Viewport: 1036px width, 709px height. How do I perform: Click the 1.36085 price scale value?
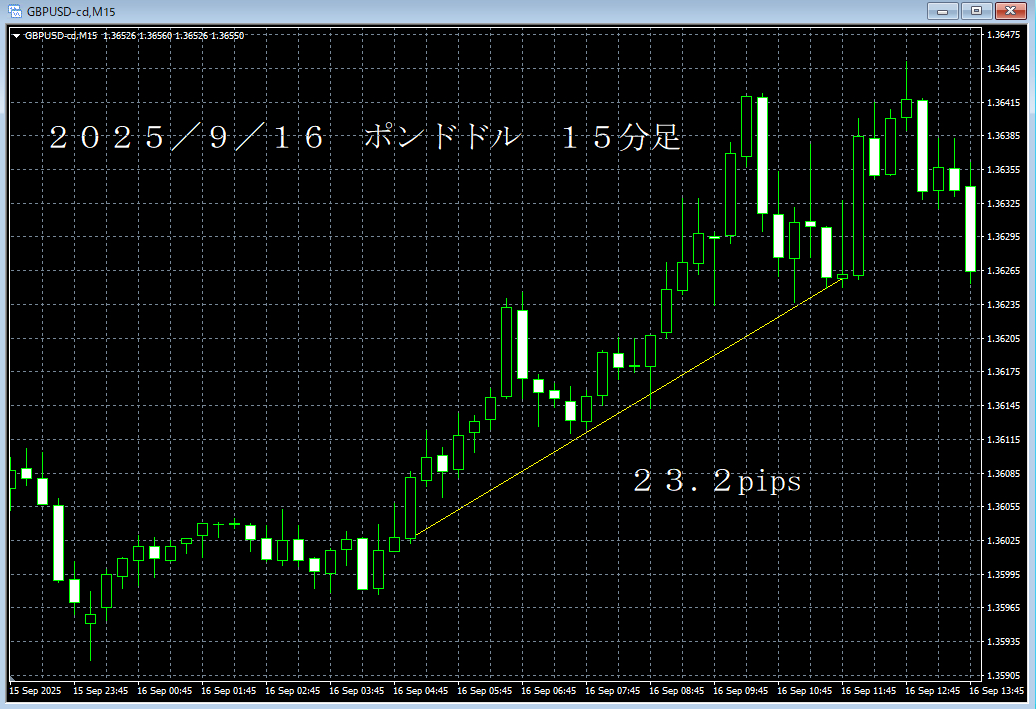point(1003,474)
